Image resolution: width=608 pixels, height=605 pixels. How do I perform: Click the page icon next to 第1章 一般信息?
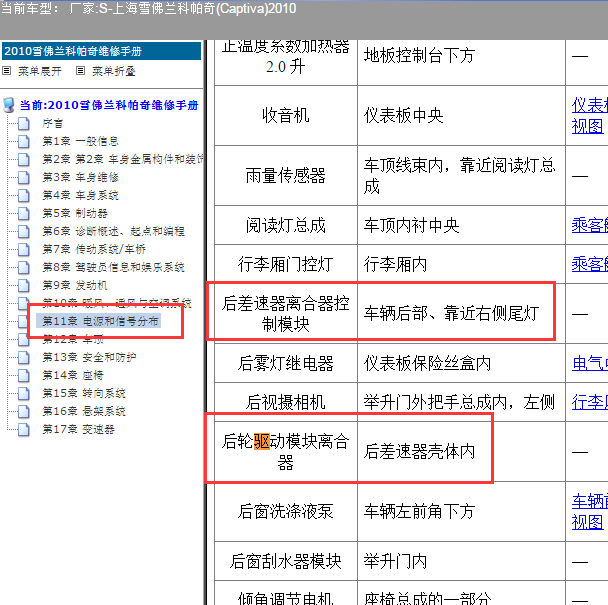pyautogui.click(x=24, y=142)
